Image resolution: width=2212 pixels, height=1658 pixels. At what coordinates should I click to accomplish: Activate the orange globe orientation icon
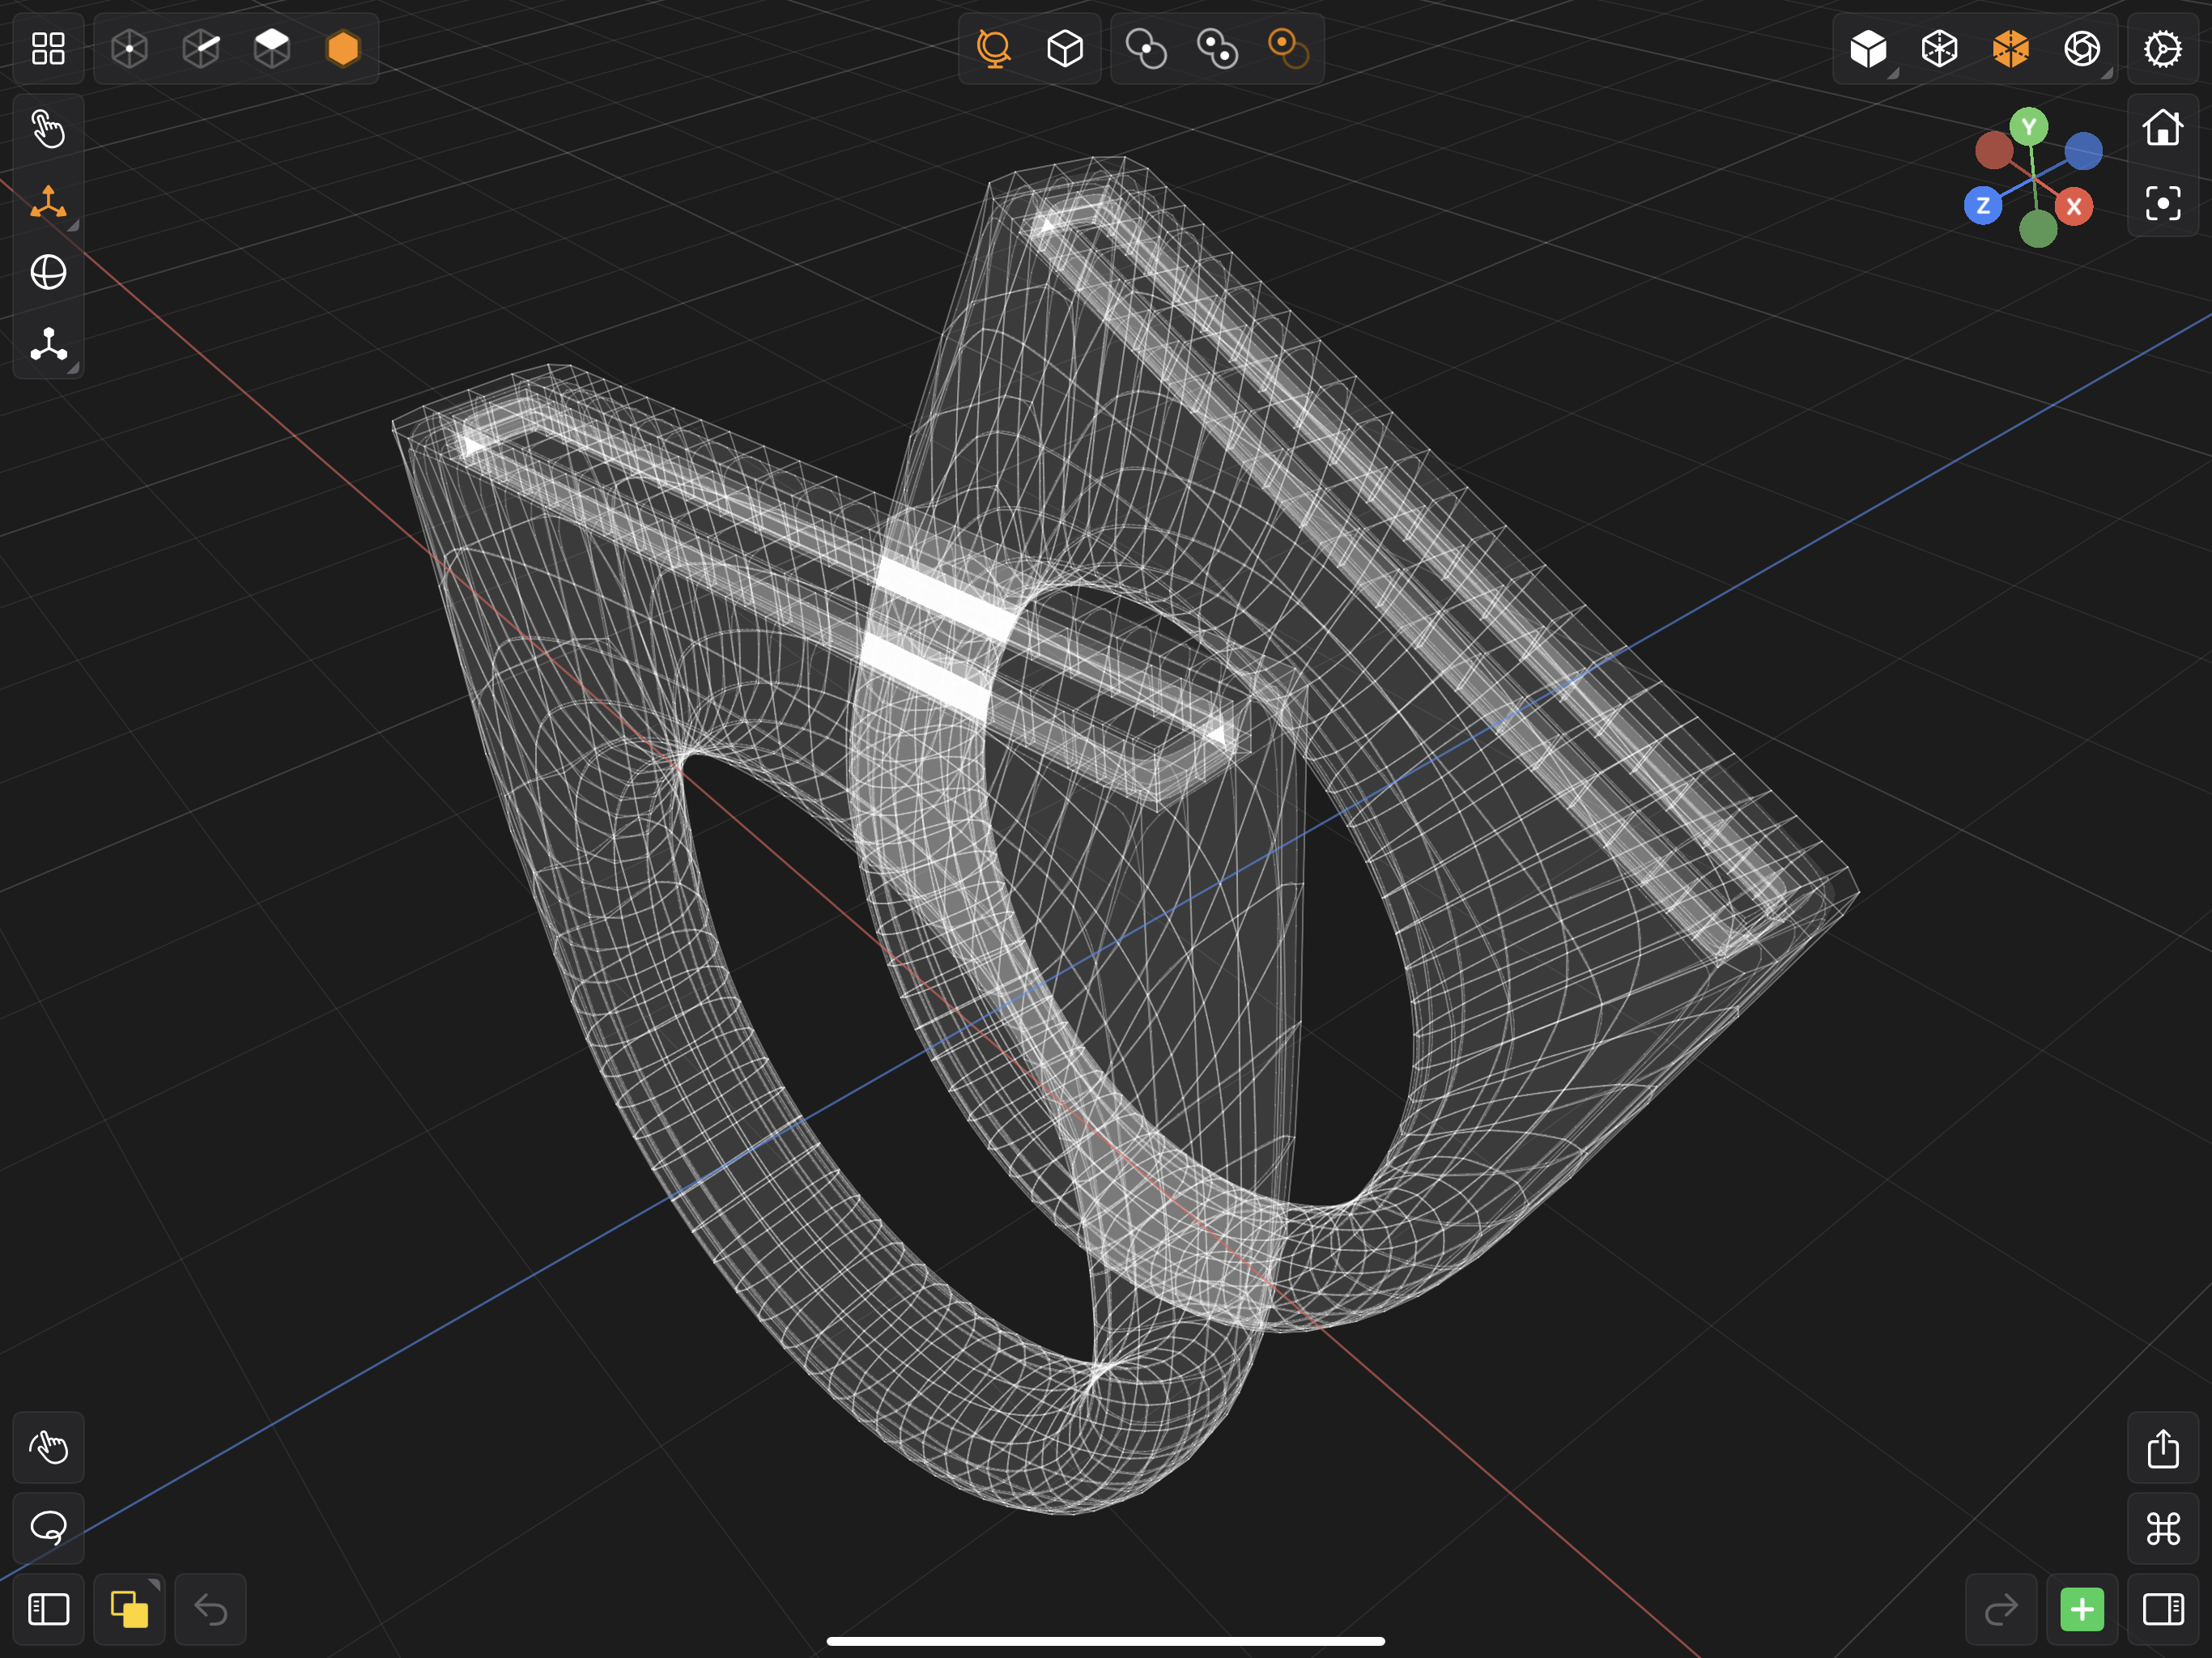[993, 48]
